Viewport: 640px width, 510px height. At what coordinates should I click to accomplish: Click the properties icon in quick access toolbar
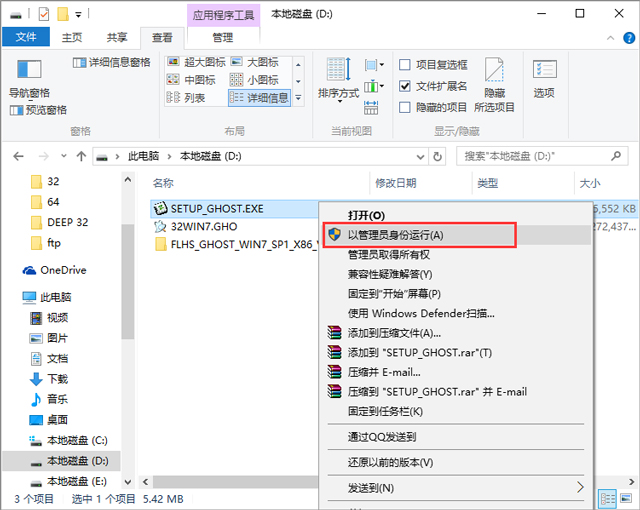[x=44, y=14]
